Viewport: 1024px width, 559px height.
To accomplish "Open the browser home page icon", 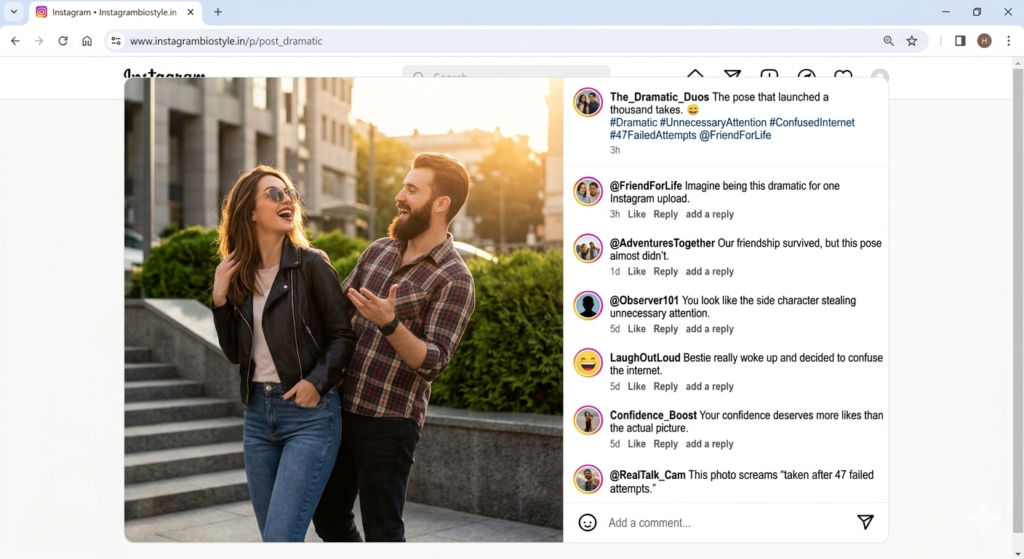I will 87,40.
